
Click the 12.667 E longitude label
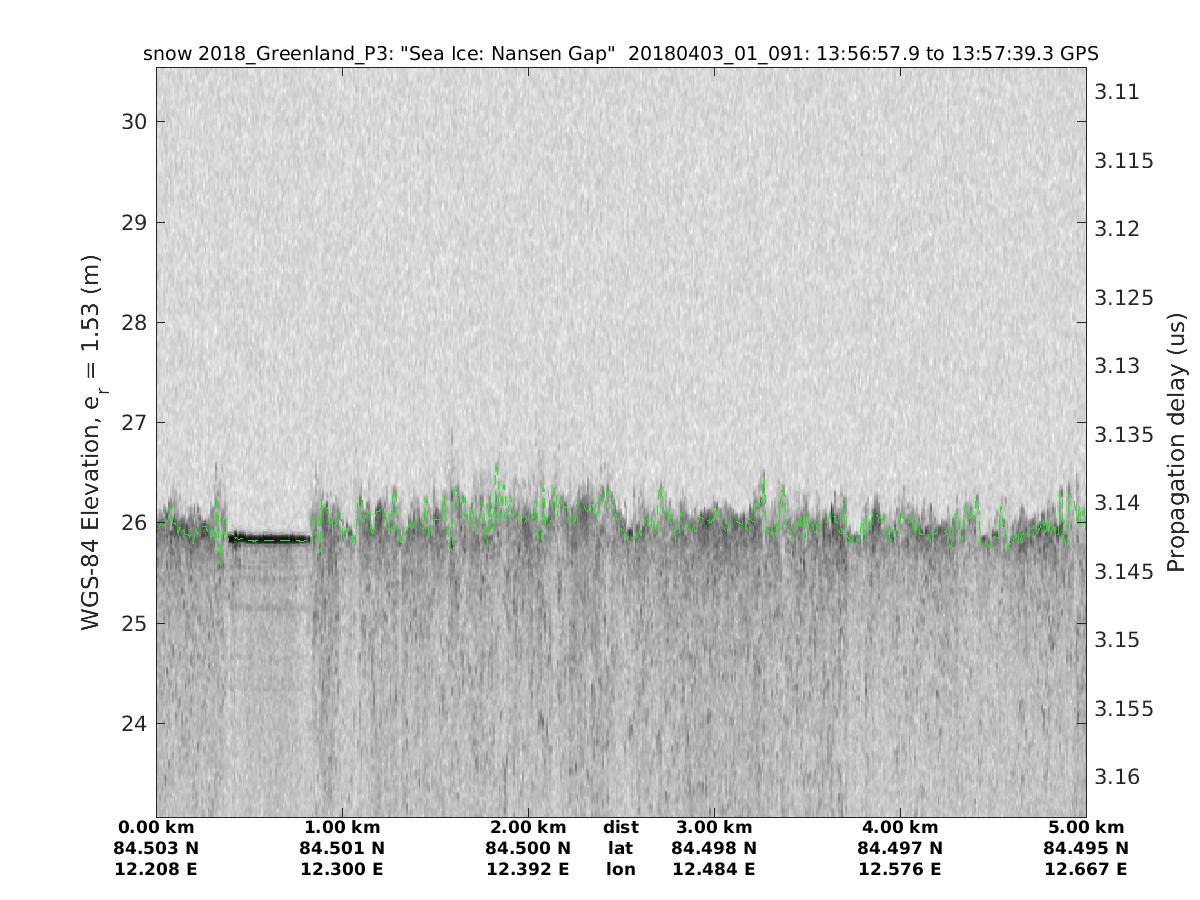pos(1085,869)
